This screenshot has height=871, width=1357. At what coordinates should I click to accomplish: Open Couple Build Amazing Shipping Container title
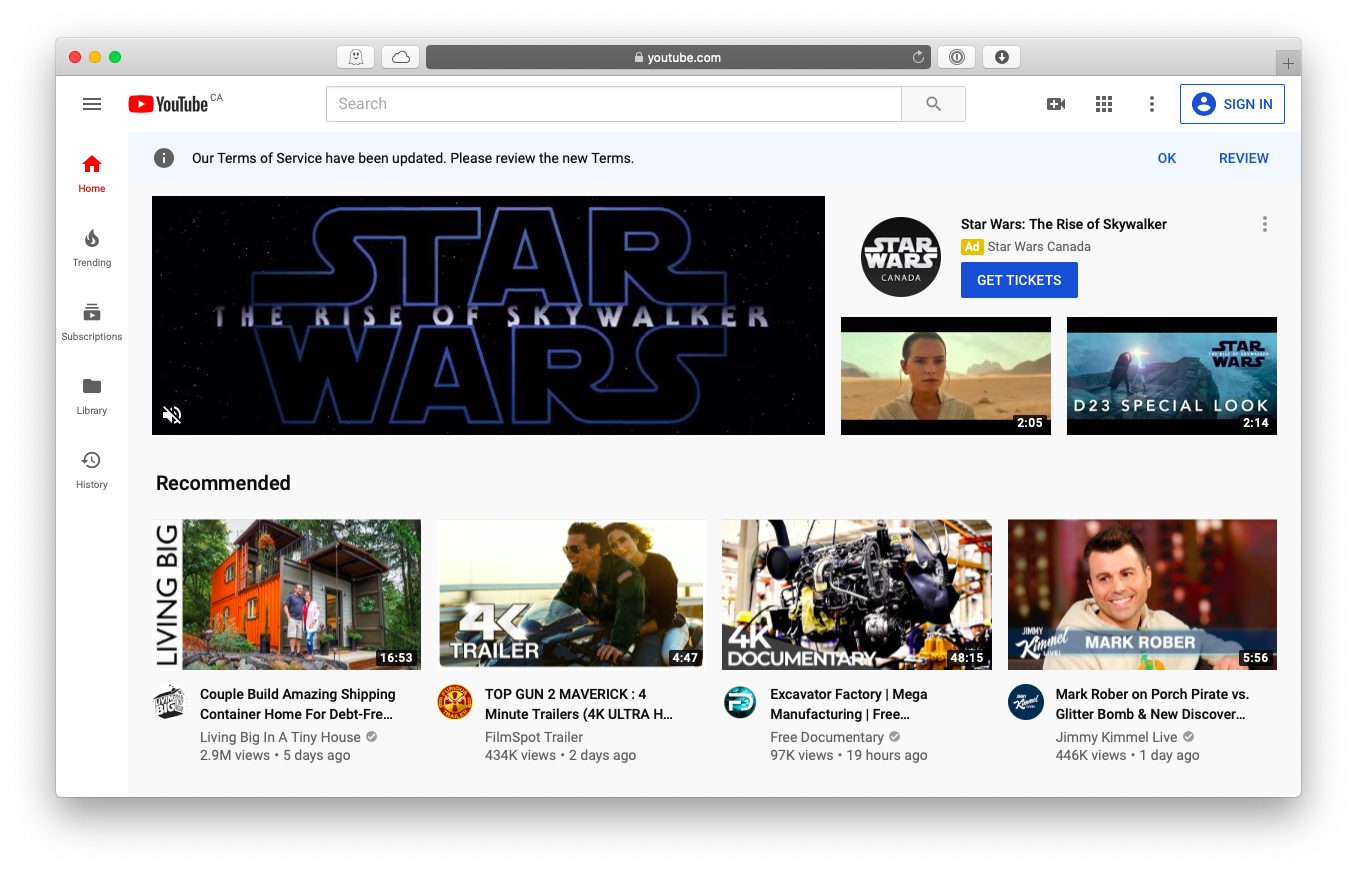pyautogui.click(x=298, y=704)
